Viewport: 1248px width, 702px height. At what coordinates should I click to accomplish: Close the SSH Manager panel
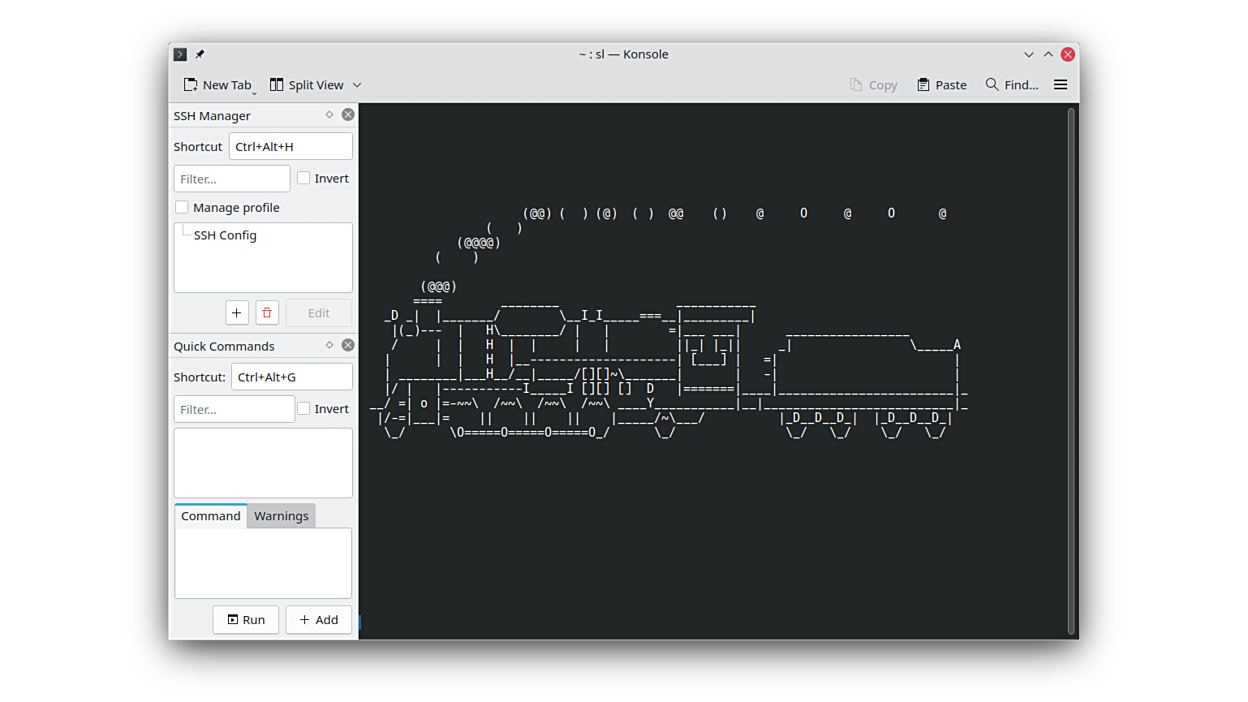coord(348,115)
